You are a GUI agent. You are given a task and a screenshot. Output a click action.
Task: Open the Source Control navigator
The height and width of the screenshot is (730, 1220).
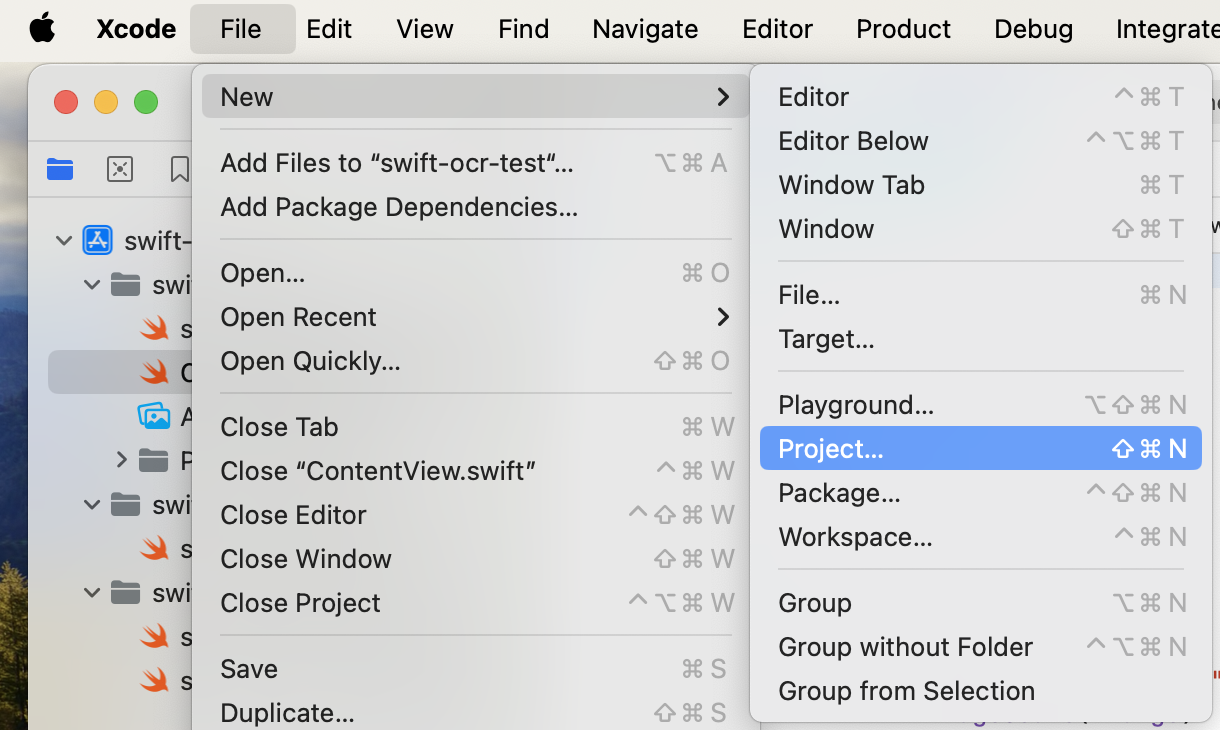(120, 169)
